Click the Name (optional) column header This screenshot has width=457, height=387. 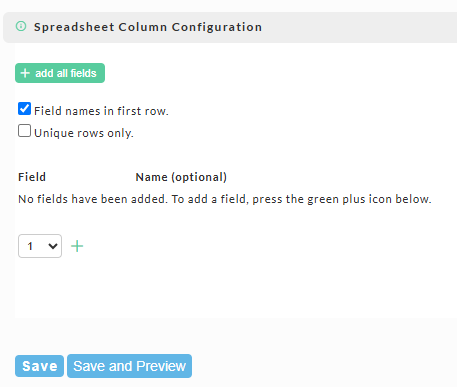(181, 177)
